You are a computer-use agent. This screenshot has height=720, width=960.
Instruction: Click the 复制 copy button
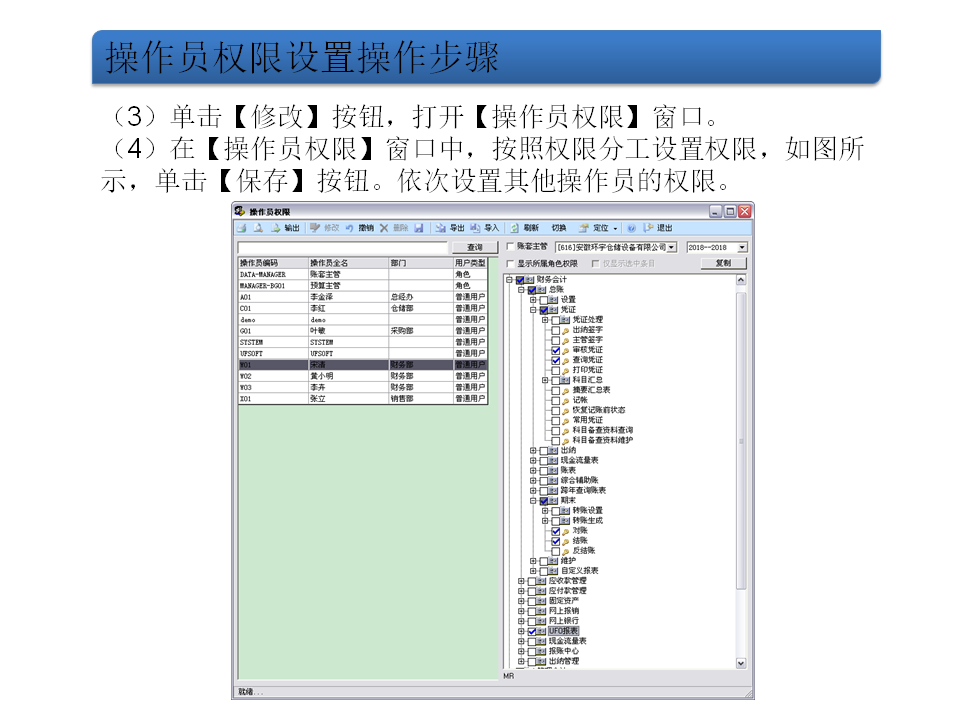point(724,263)
